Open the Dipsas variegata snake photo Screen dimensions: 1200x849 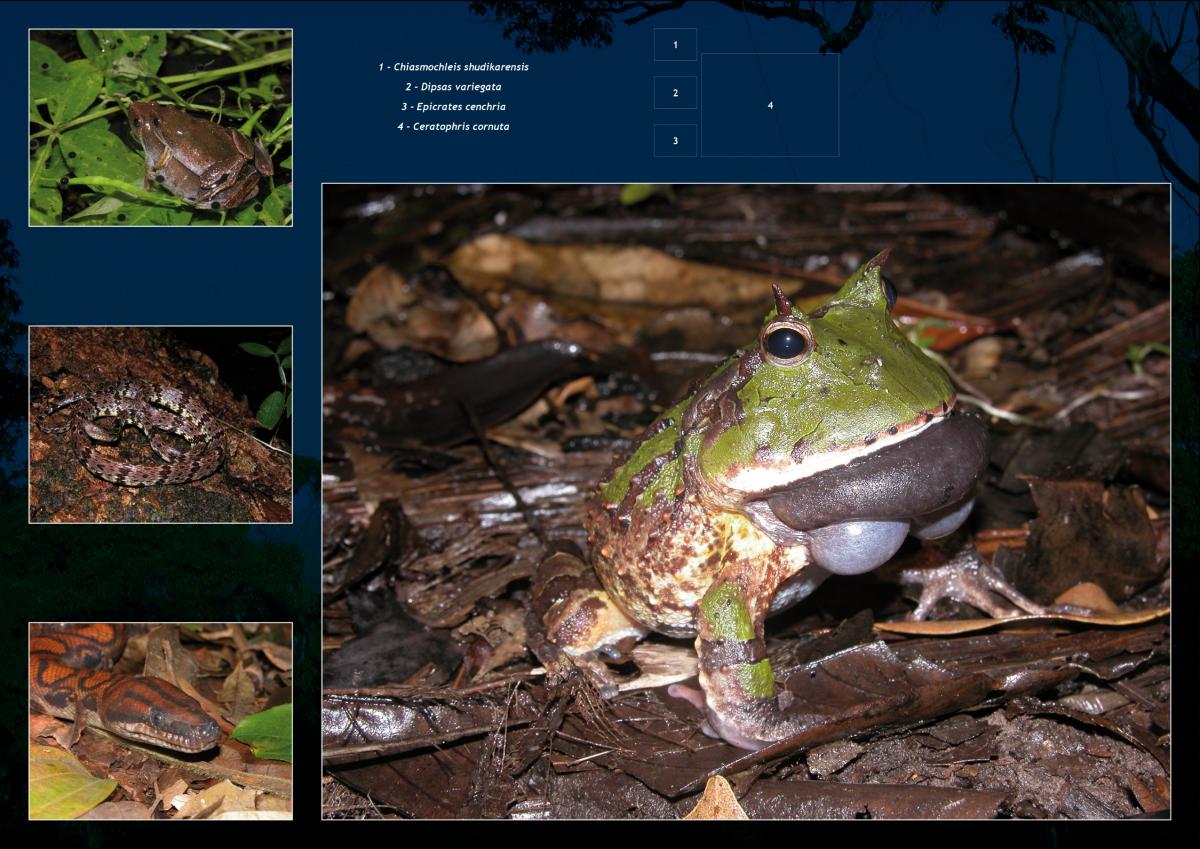pyautogui.click(x=161, y=424)
